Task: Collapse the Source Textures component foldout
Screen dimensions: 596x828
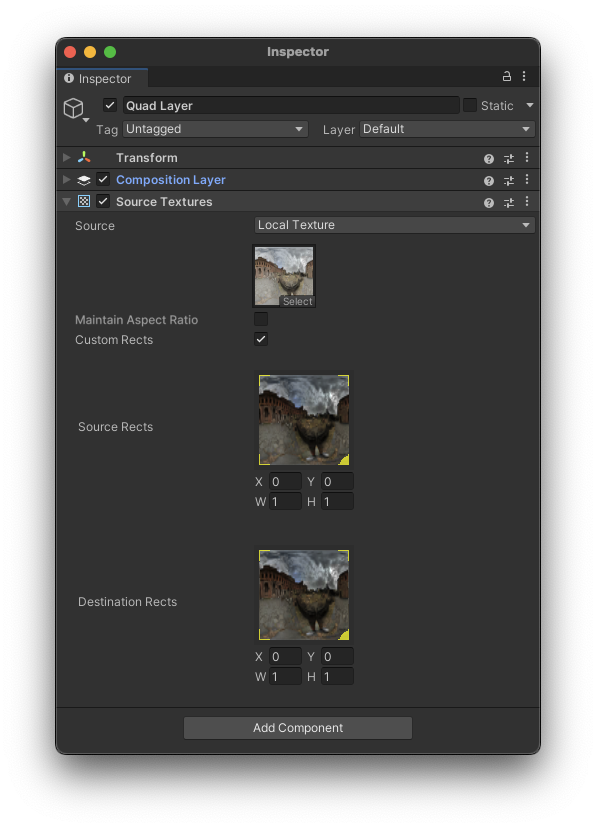Action: 67,202
